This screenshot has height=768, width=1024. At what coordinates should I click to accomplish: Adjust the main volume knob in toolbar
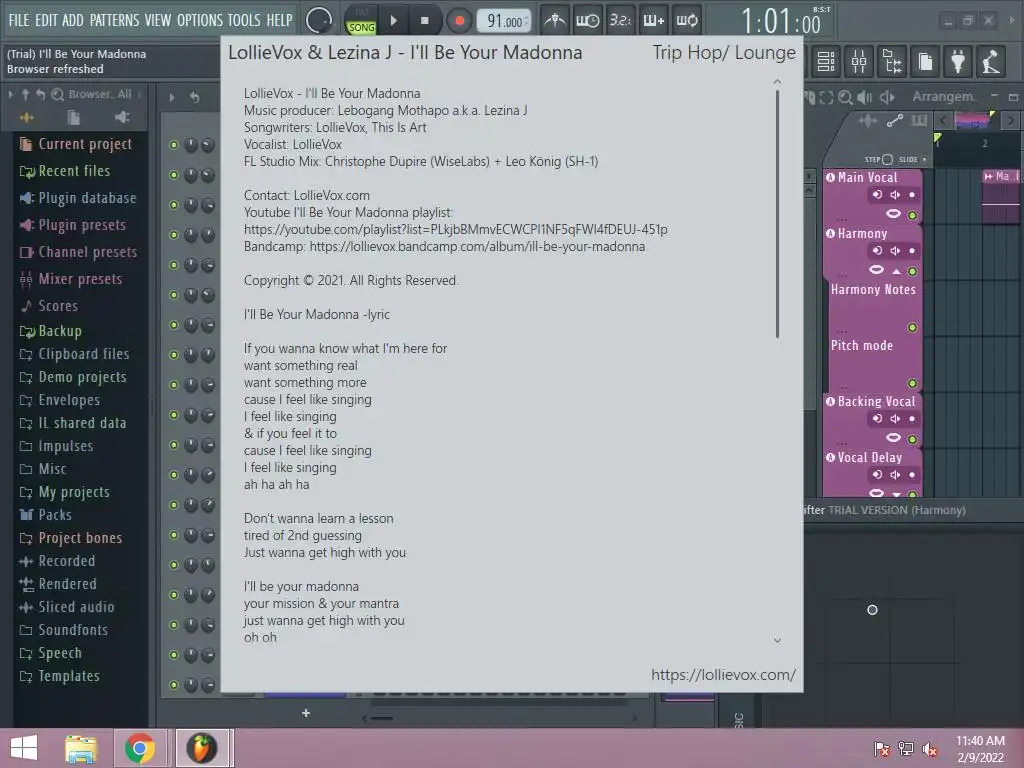319,21
